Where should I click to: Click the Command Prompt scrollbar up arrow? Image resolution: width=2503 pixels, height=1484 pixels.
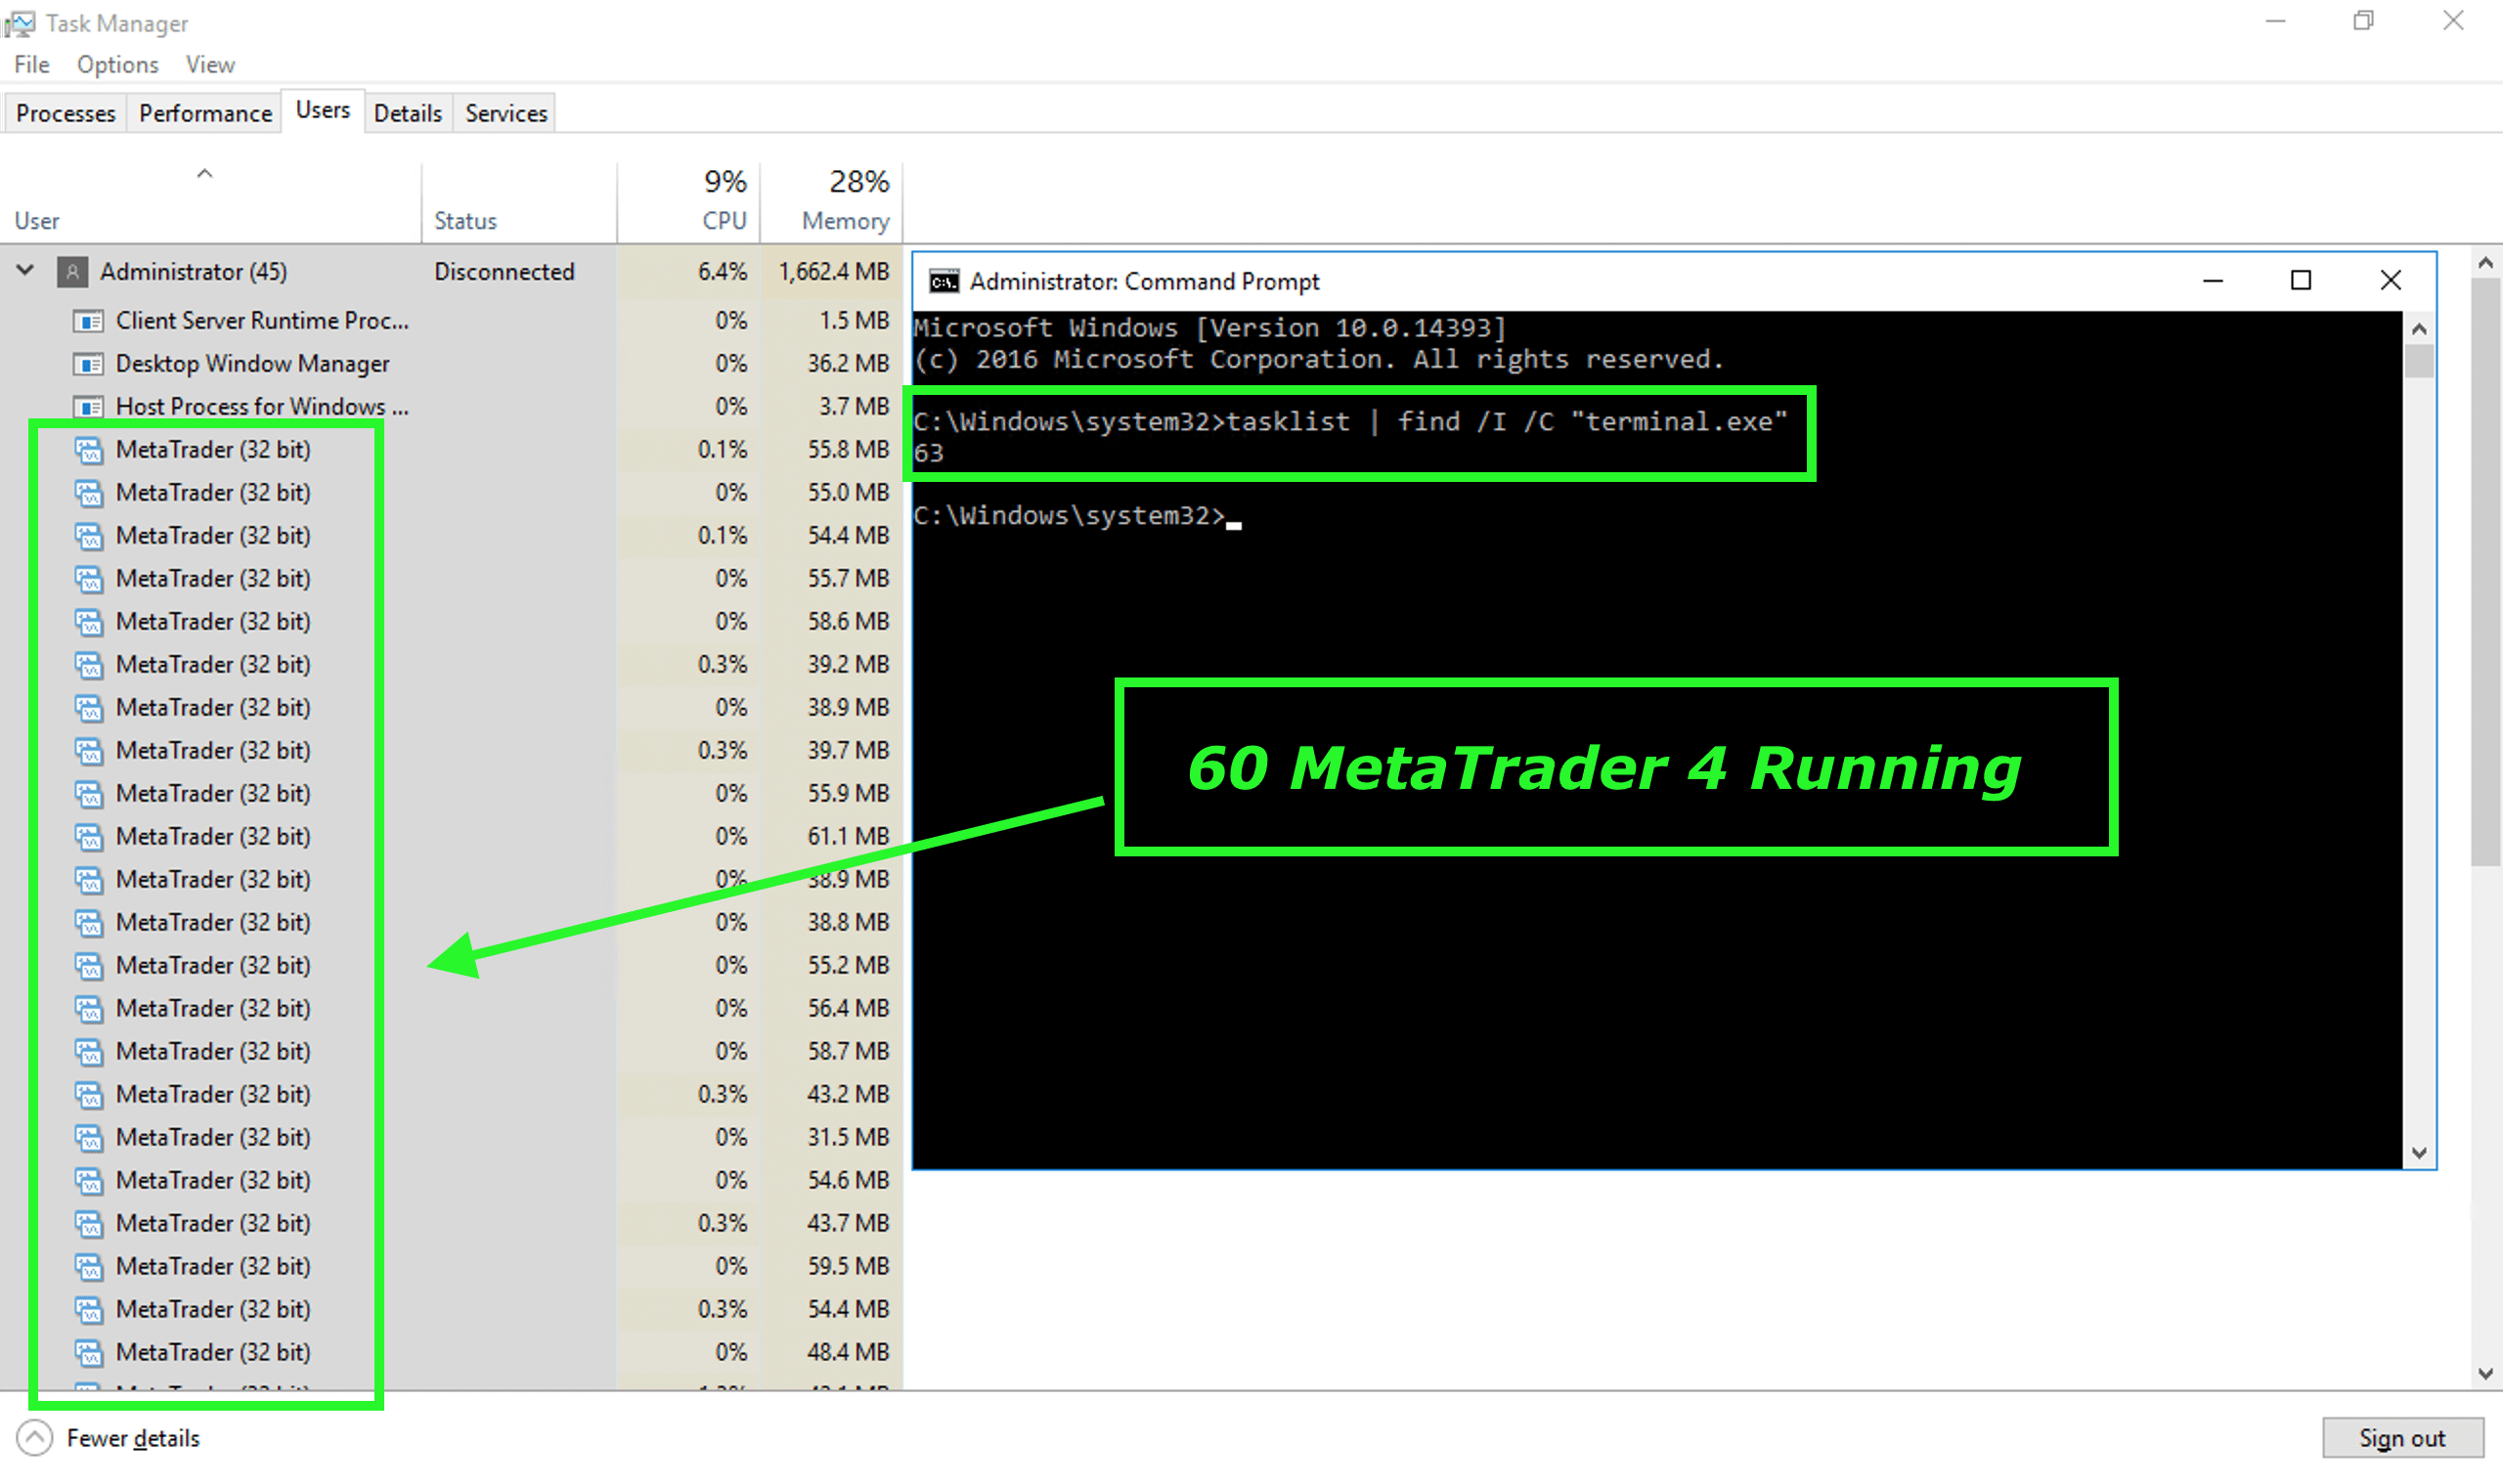pos(2419,329)
